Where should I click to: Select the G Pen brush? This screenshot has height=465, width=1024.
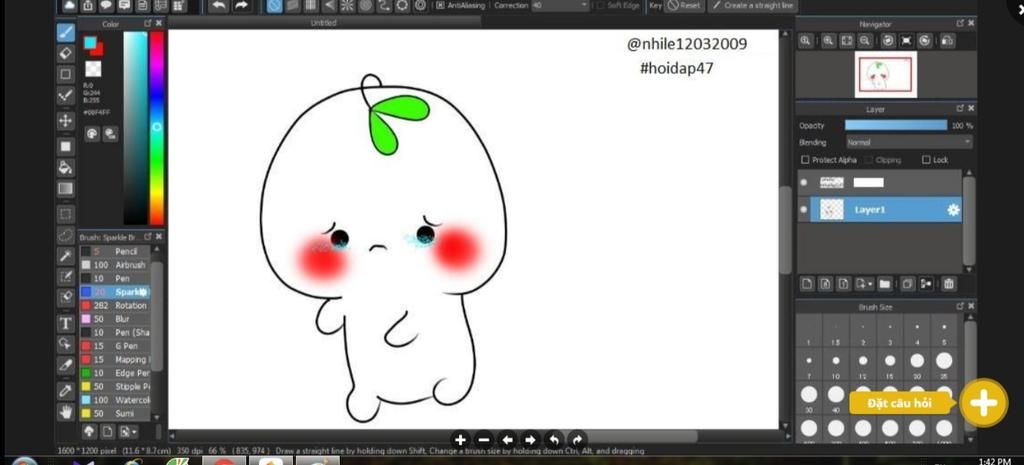point(115,346)
